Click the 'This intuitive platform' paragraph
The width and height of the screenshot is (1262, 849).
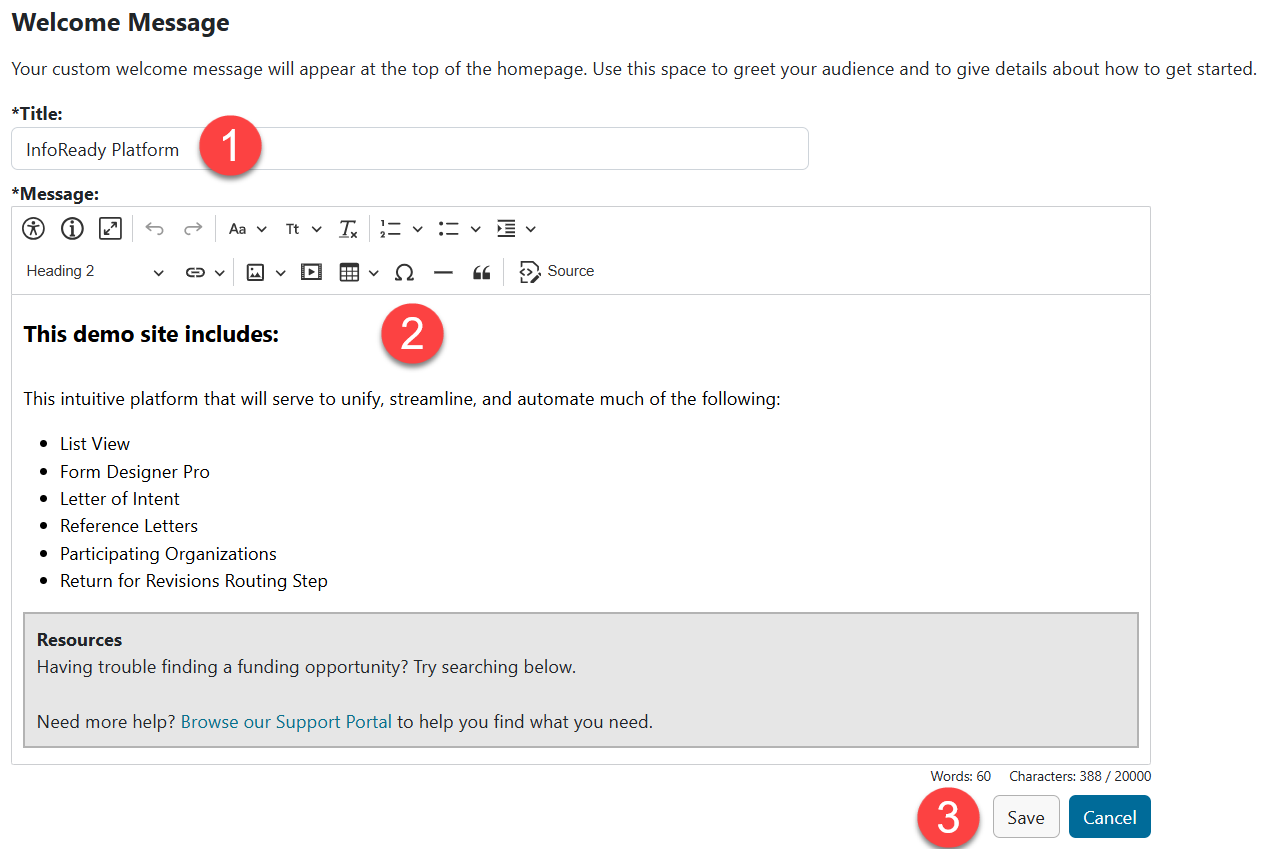point(402,399)
